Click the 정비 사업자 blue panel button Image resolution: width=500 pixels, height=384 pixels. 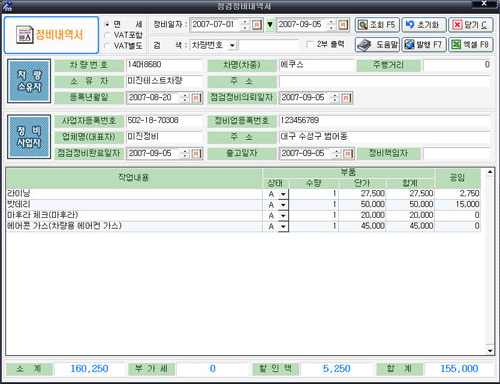pyautogui.click(x=29, y=137)
